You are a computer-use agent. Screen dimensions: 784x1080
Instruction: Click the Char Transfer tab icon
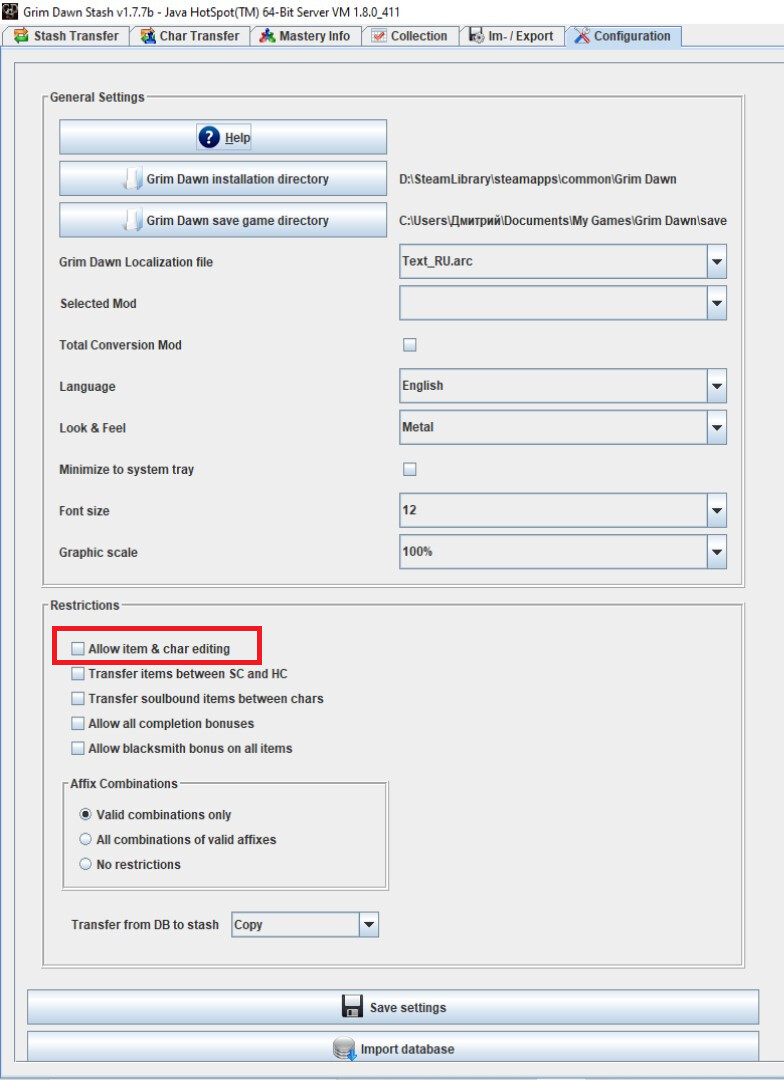point(148,36)
